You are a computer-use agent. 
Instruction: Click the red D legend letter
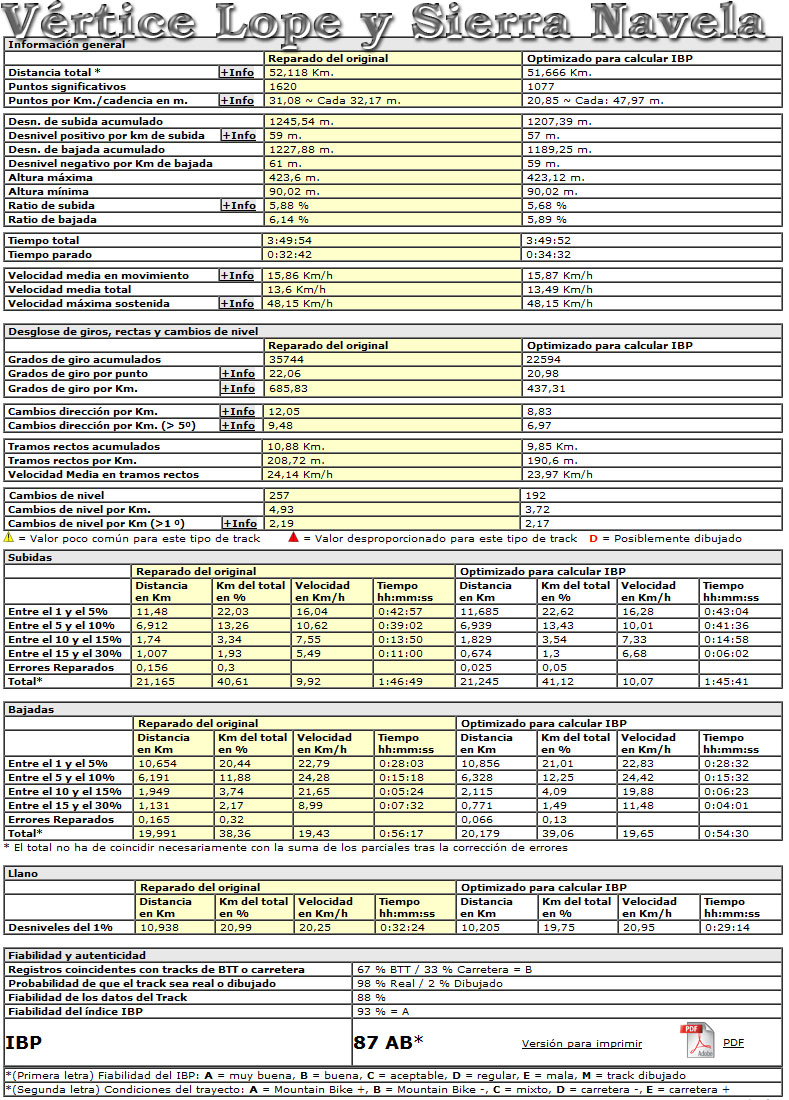tap(594, 538)
